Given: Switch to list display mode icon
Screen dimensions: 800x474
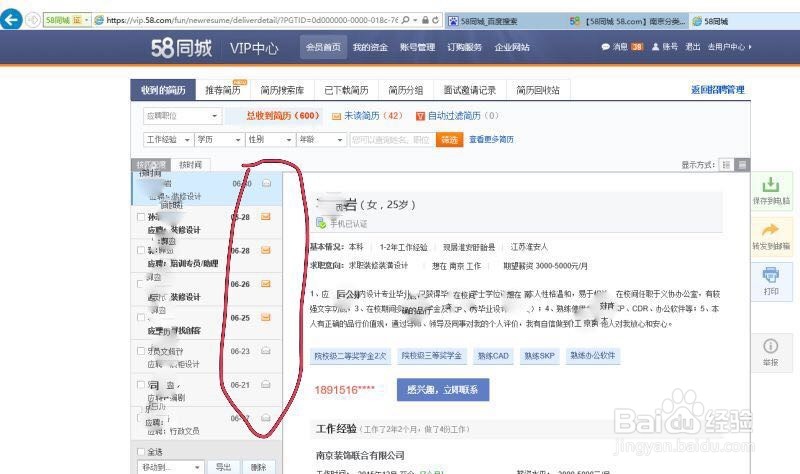Looking at the screenshot, I should (726, 164).
